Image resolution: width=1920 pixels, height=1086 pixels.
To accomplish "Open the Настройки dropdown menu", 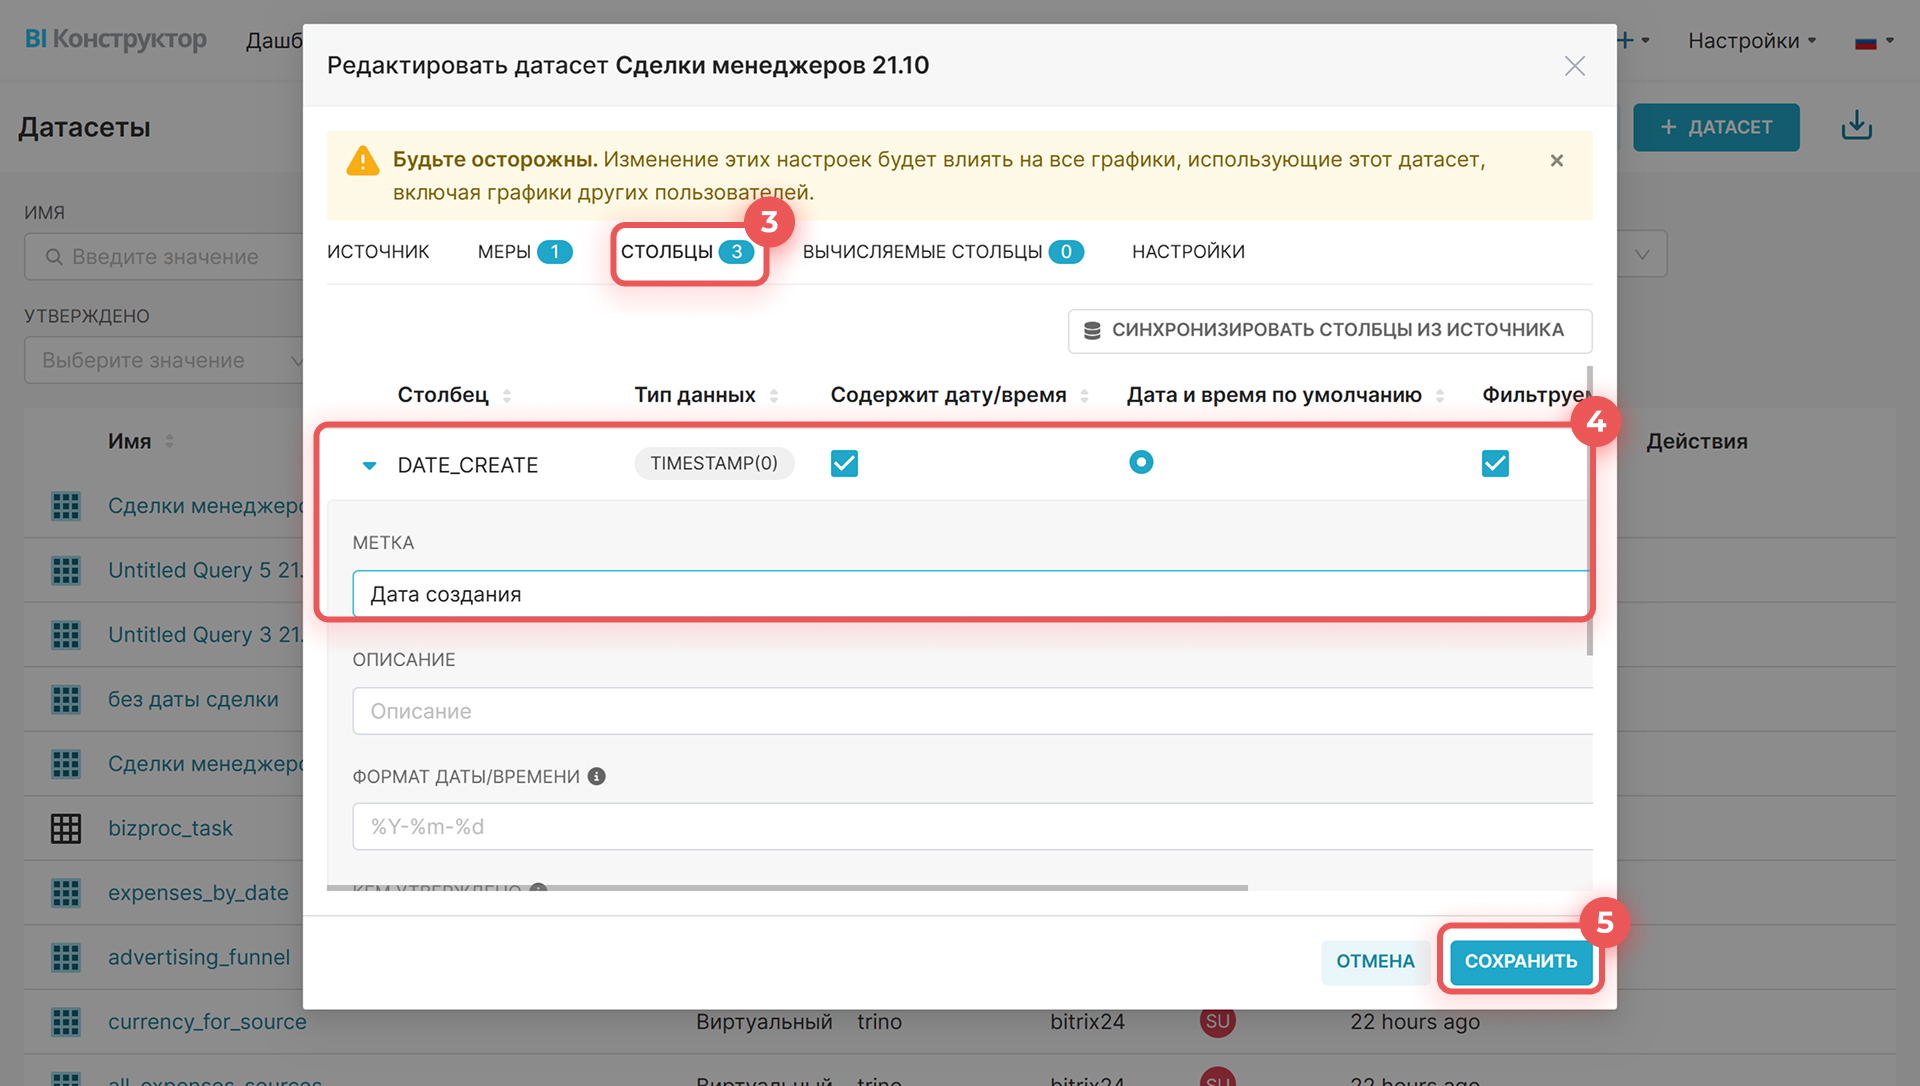I will 1751,41.
